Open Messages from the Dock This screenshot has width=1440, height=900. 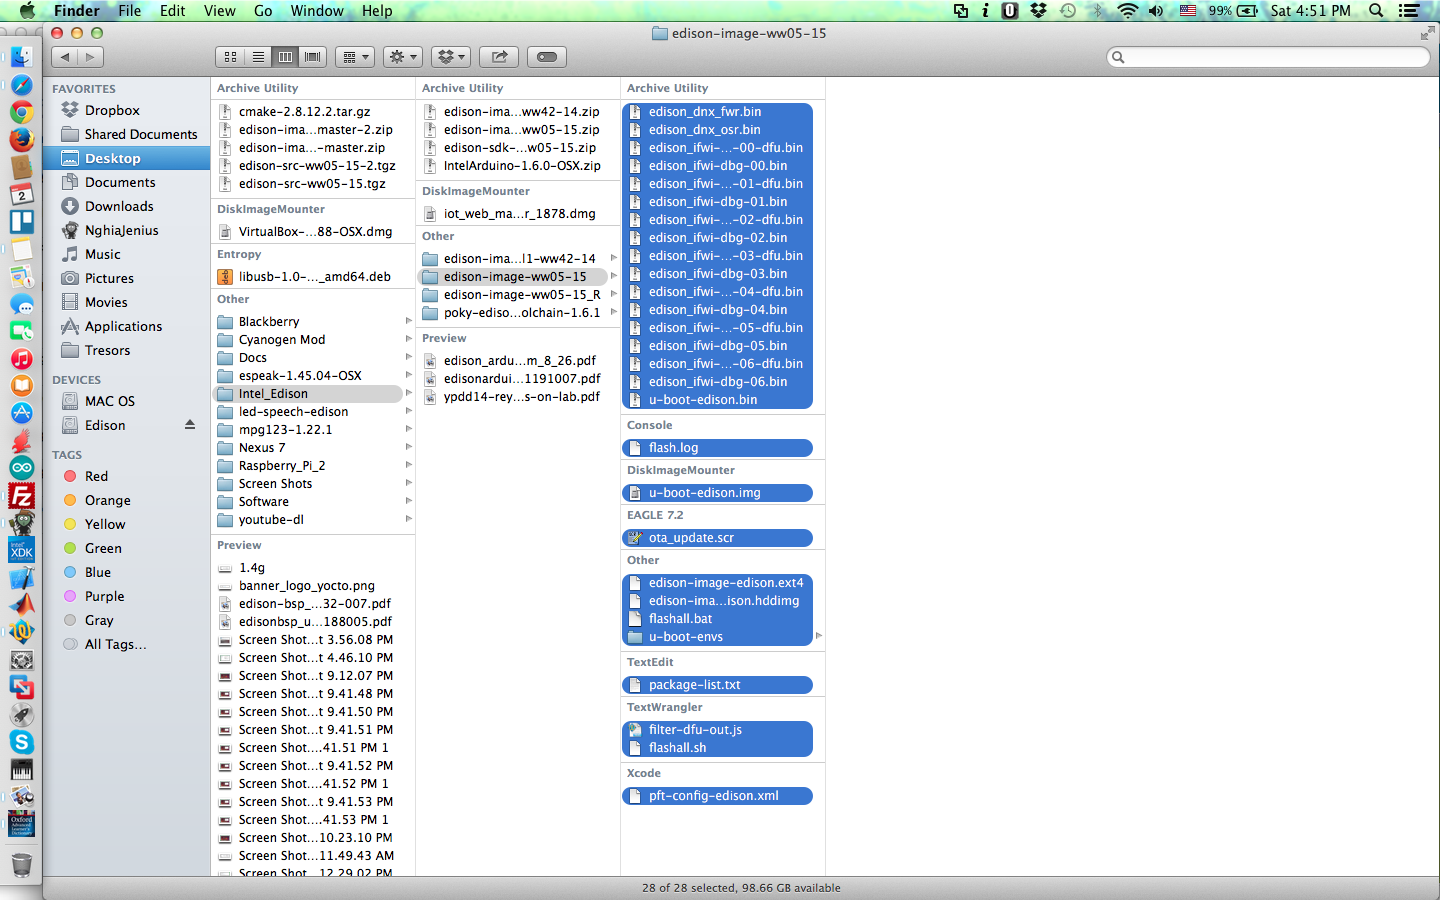[x=21, y=304]
